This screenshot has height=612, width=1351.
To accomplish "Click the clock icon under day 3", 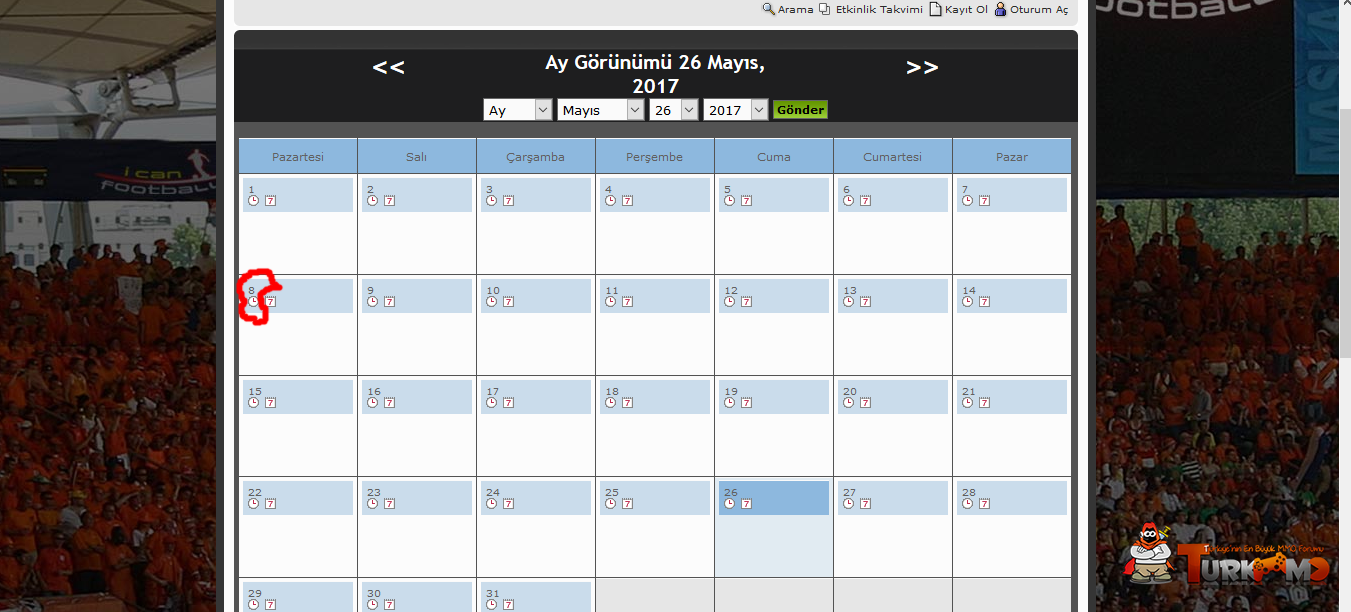I will click(492, 200).
